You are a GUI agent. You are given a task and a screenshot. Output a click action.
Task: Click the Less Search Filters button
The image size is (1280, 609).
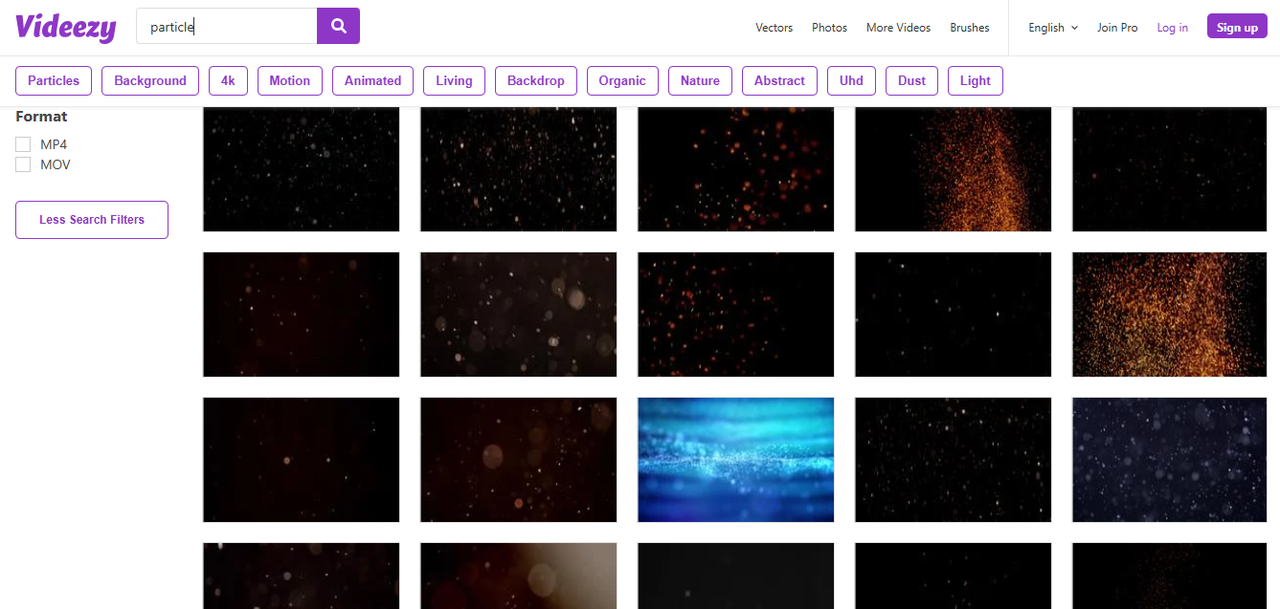point(92,220)
